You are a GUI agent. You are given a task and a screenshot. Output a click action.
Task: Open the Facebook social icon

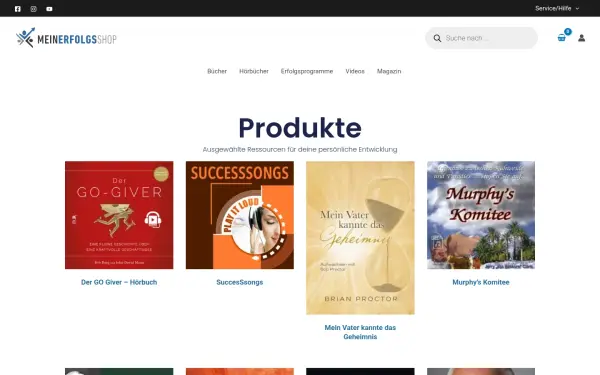coord(18,9)
